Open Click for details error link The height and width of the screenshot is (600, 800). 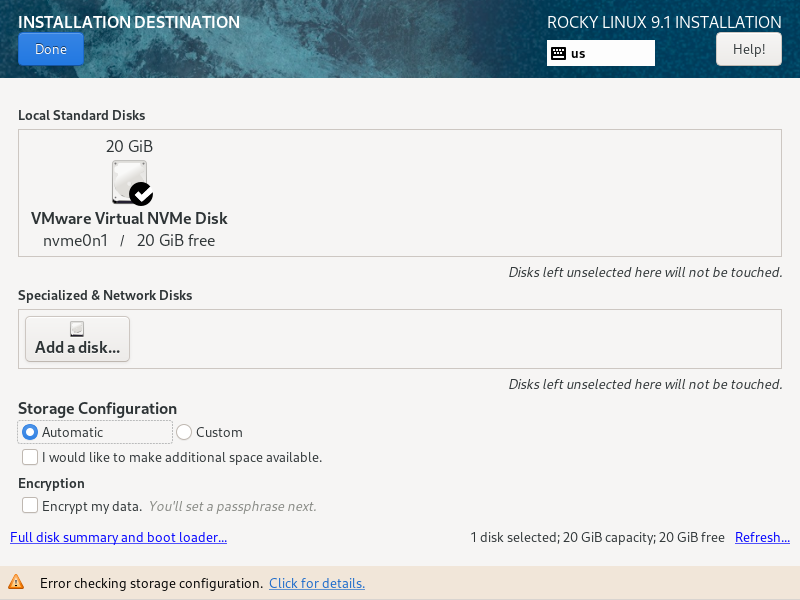pos(317,583)
